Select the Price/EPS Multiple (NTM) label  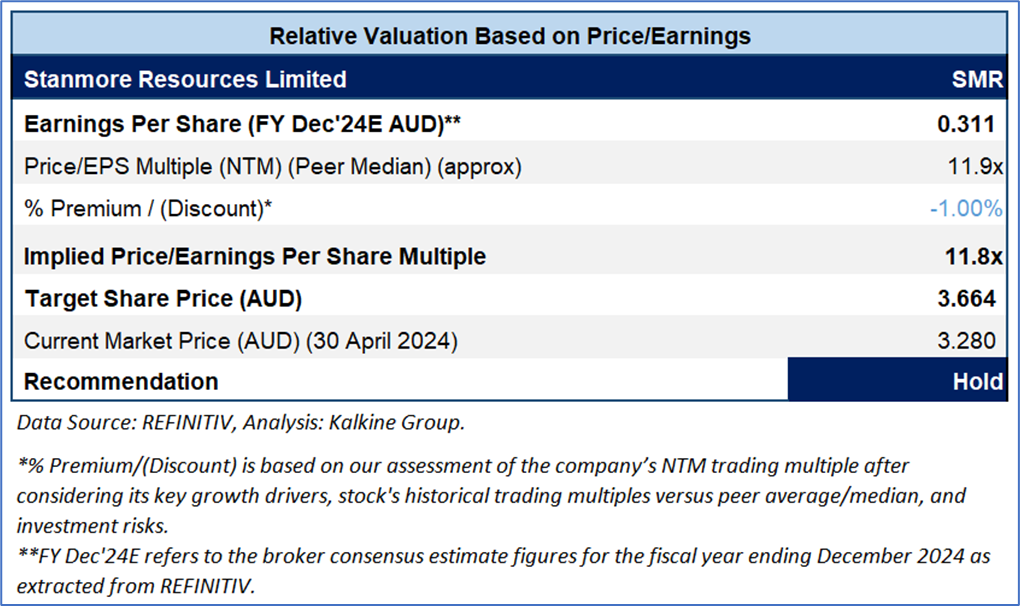pos(272,167)
